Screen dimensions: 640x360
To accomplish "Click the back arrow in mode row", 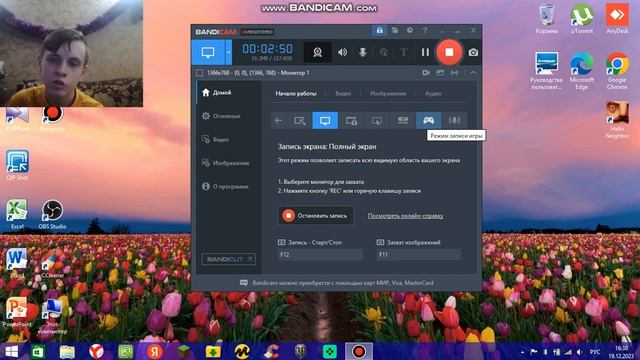I will [278, 120].
